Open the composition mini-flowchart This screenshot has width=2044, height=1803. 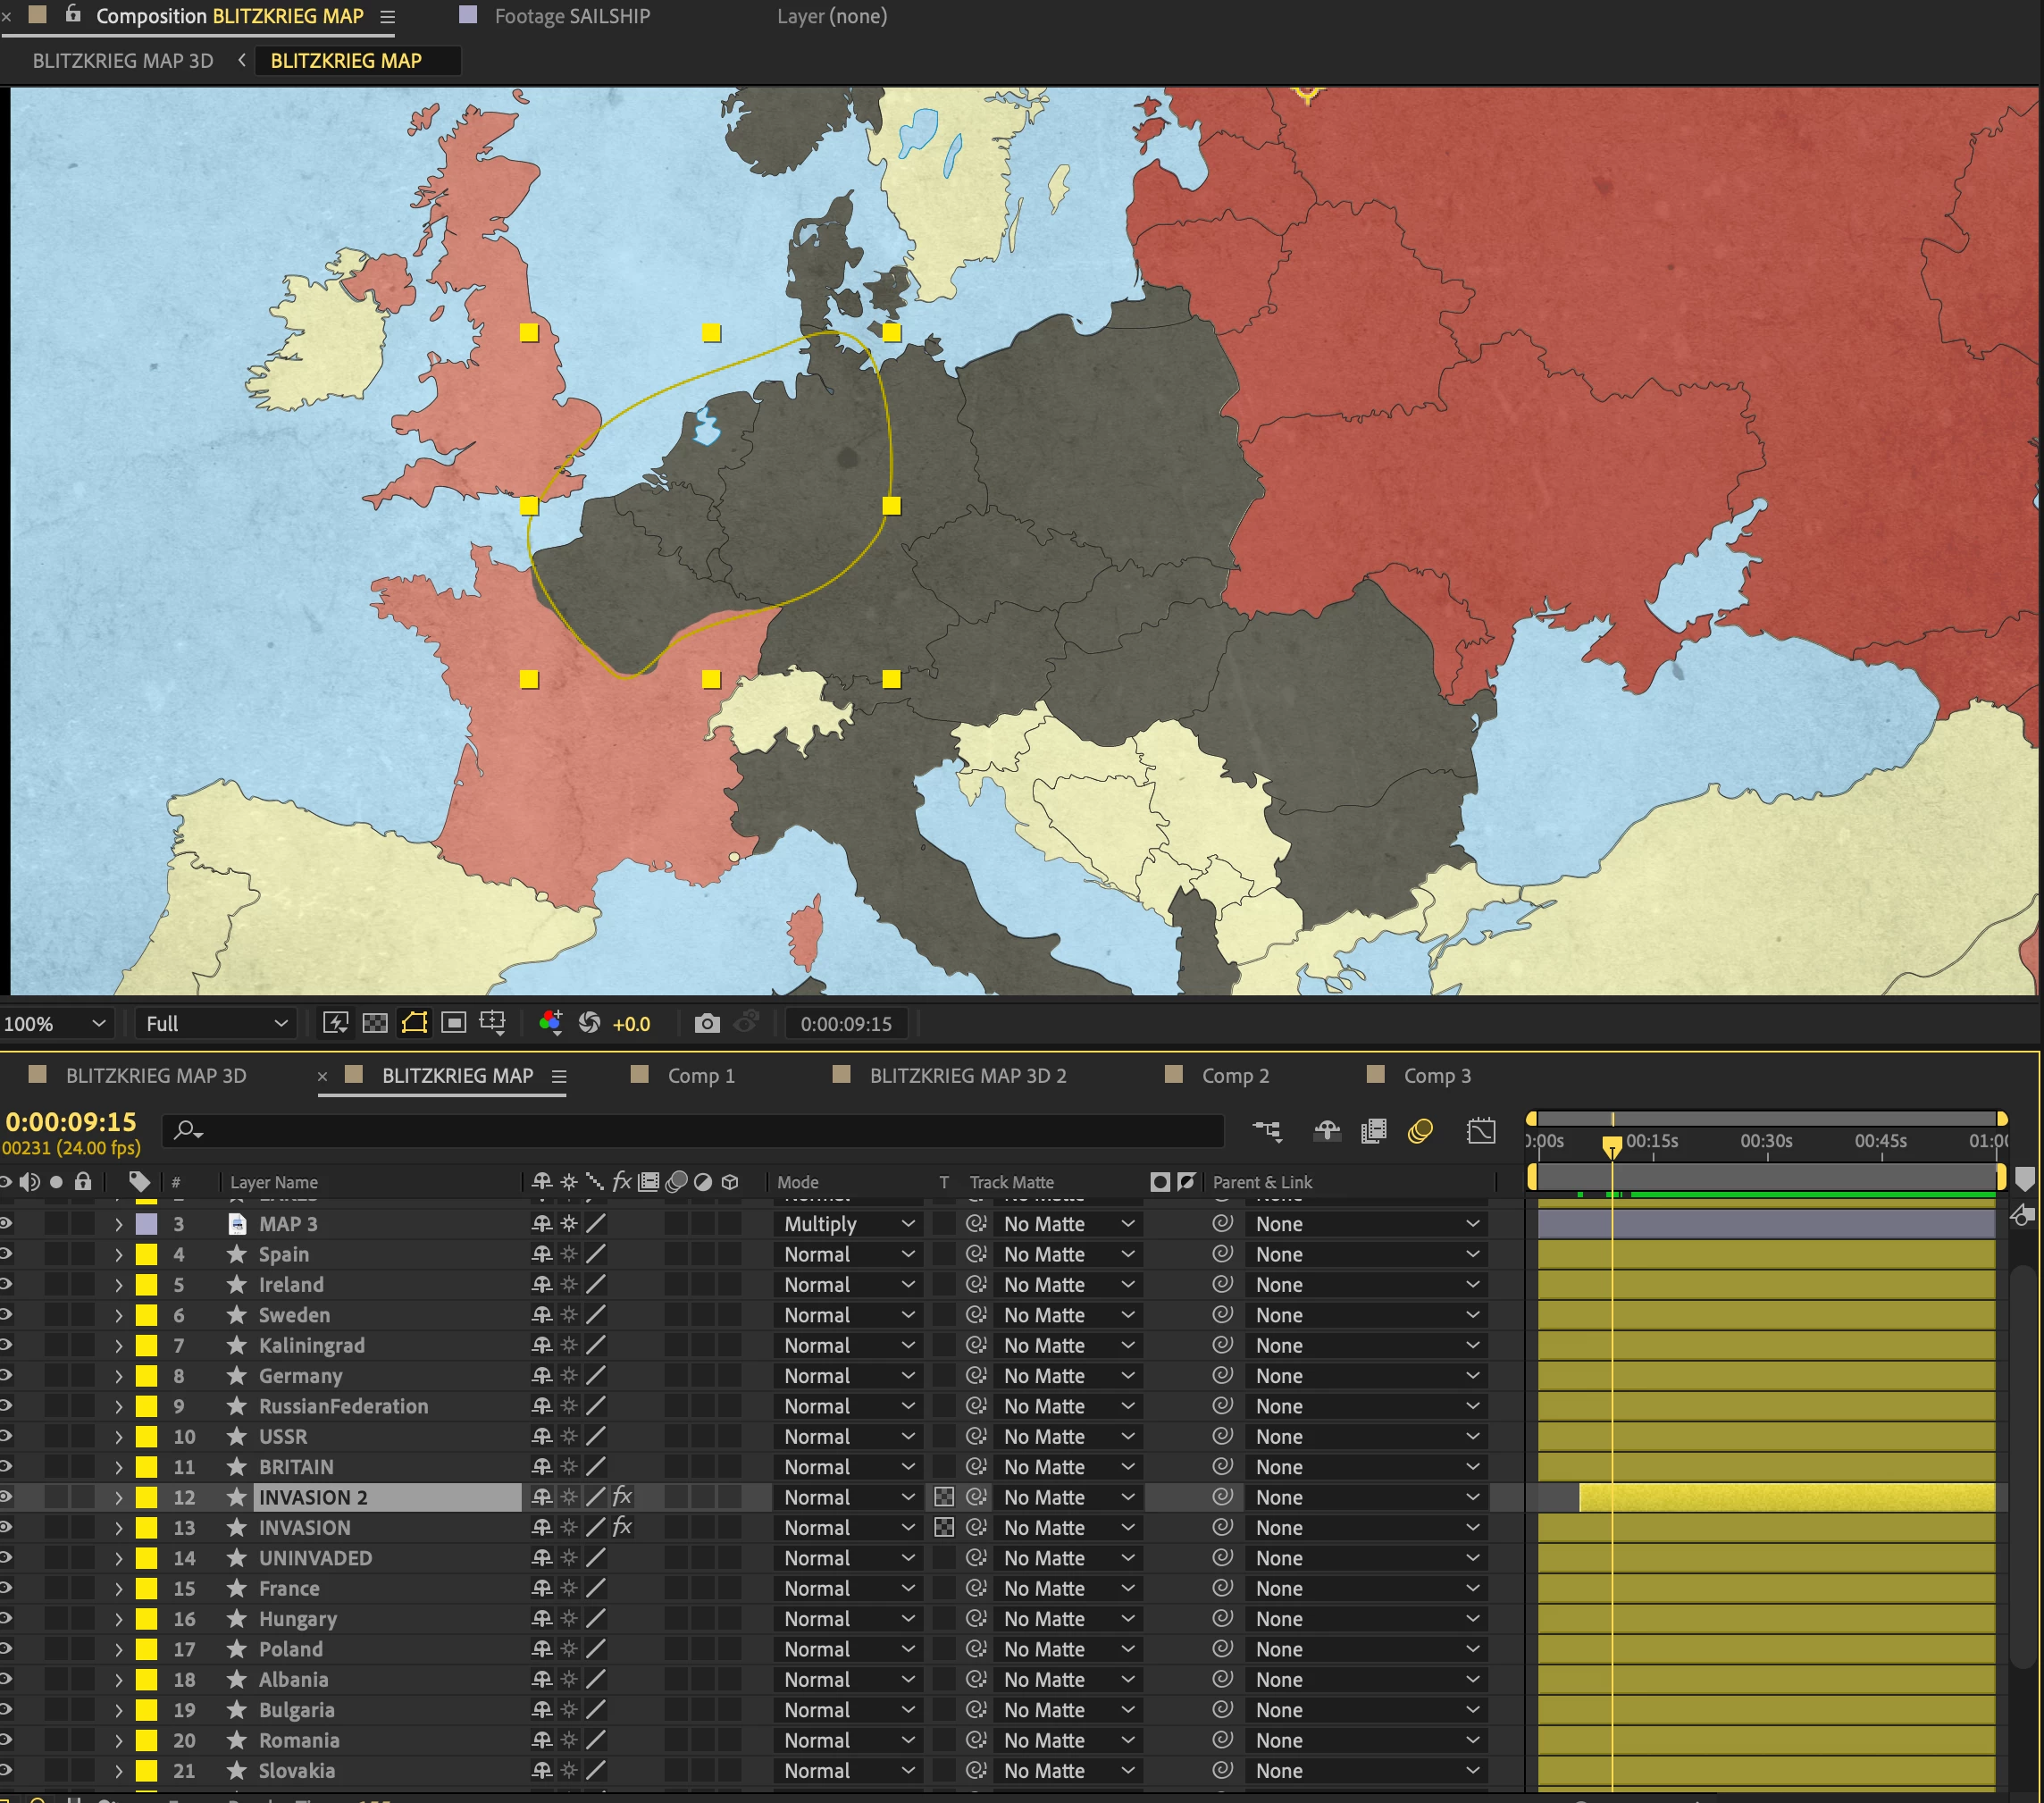coord(1267,1131)
